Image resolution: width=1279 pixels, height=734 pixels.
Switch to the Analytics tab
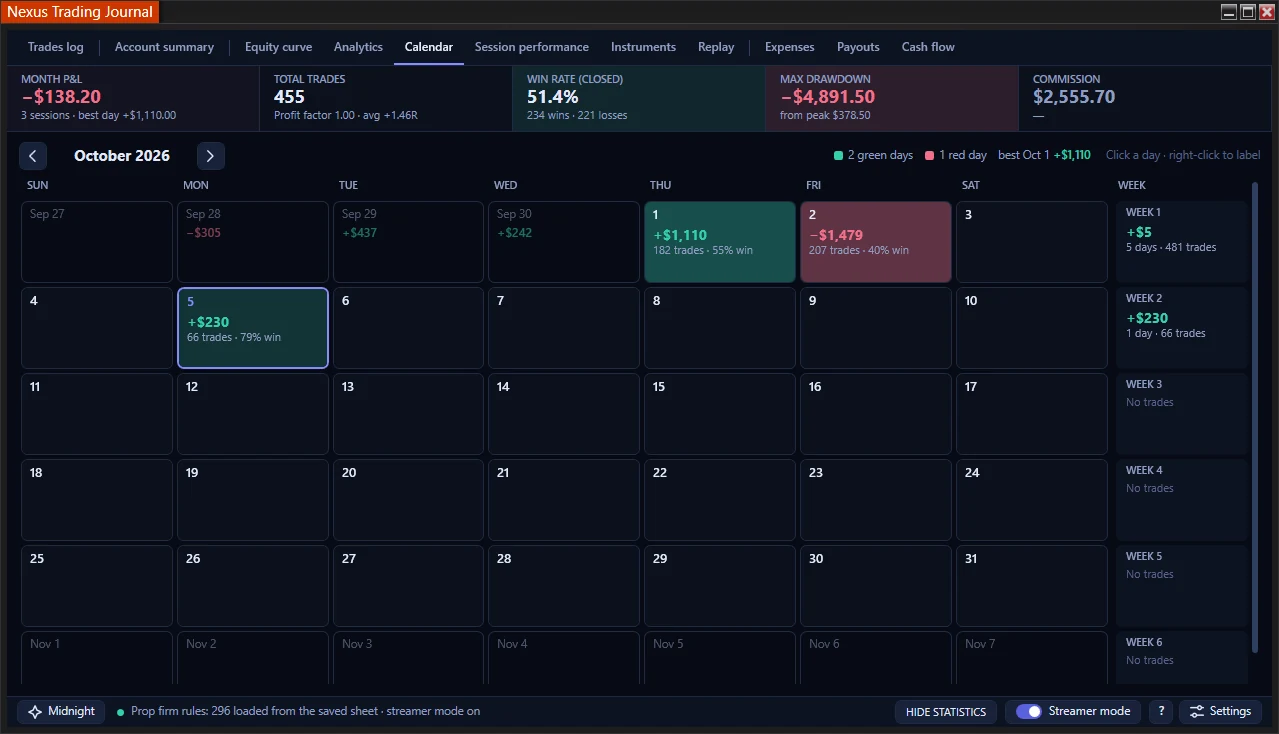pos(358,47)
